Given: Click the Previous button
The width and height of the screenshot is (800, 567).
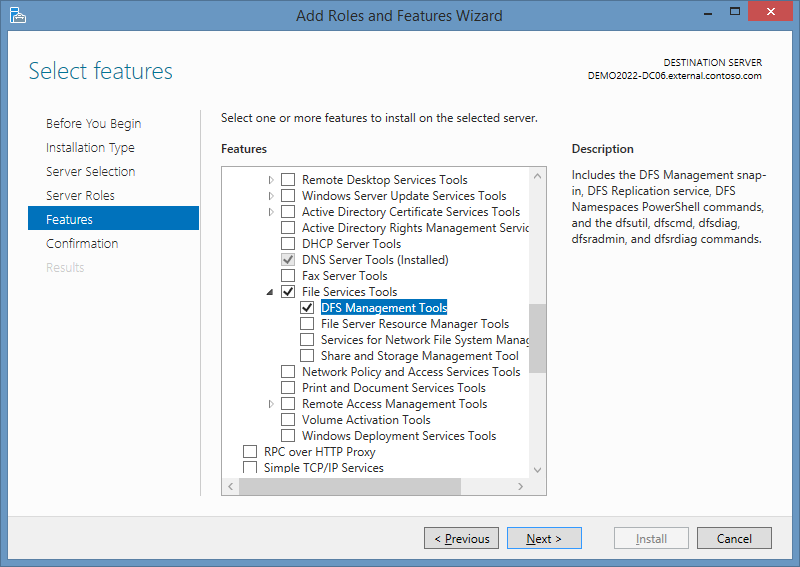Looking at the screenshot, I should pyautogui.click(x=461, y=538).
